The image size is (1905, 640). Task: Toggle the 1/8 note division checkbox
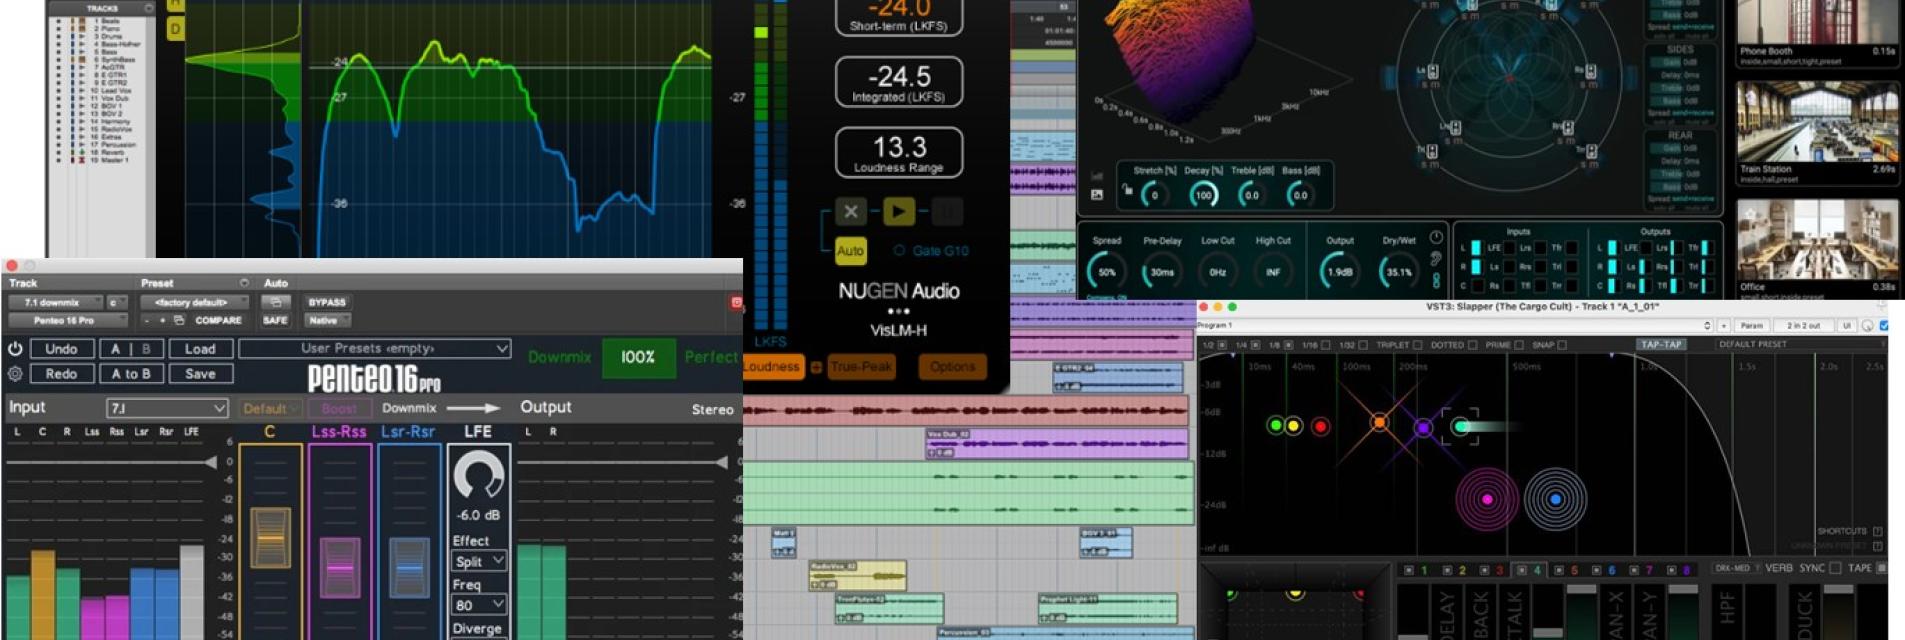[1289, 345]
